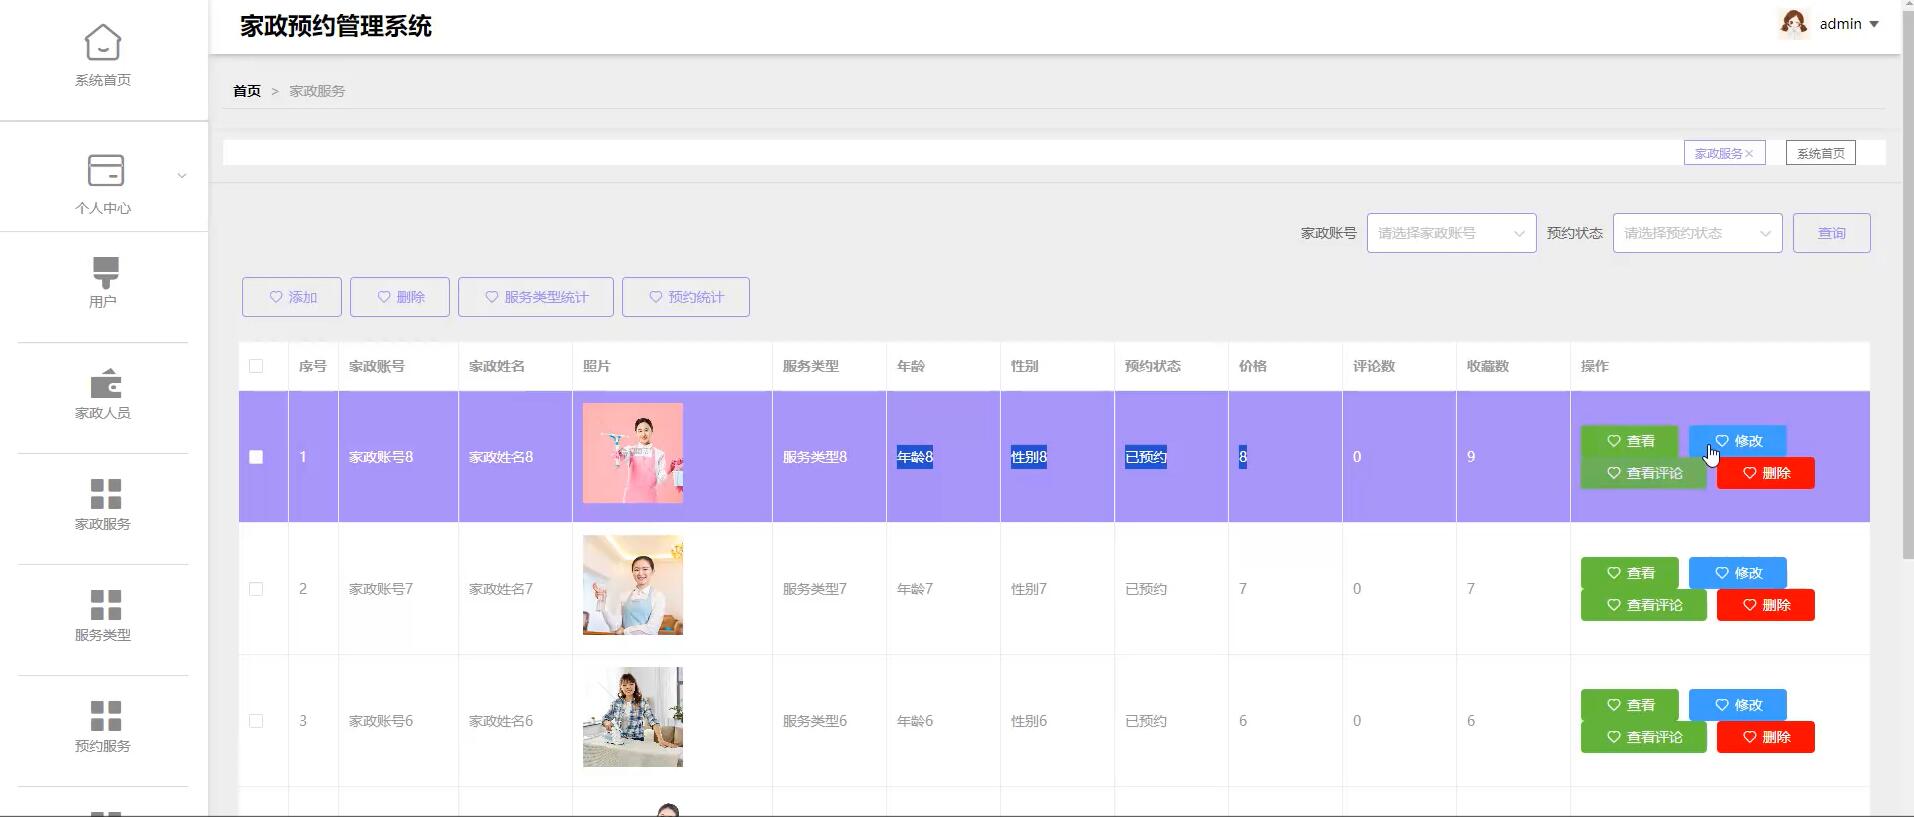Click red 删除 for 家政账号6 row
1914x817 pixels.
click(x=1765, y=737)
